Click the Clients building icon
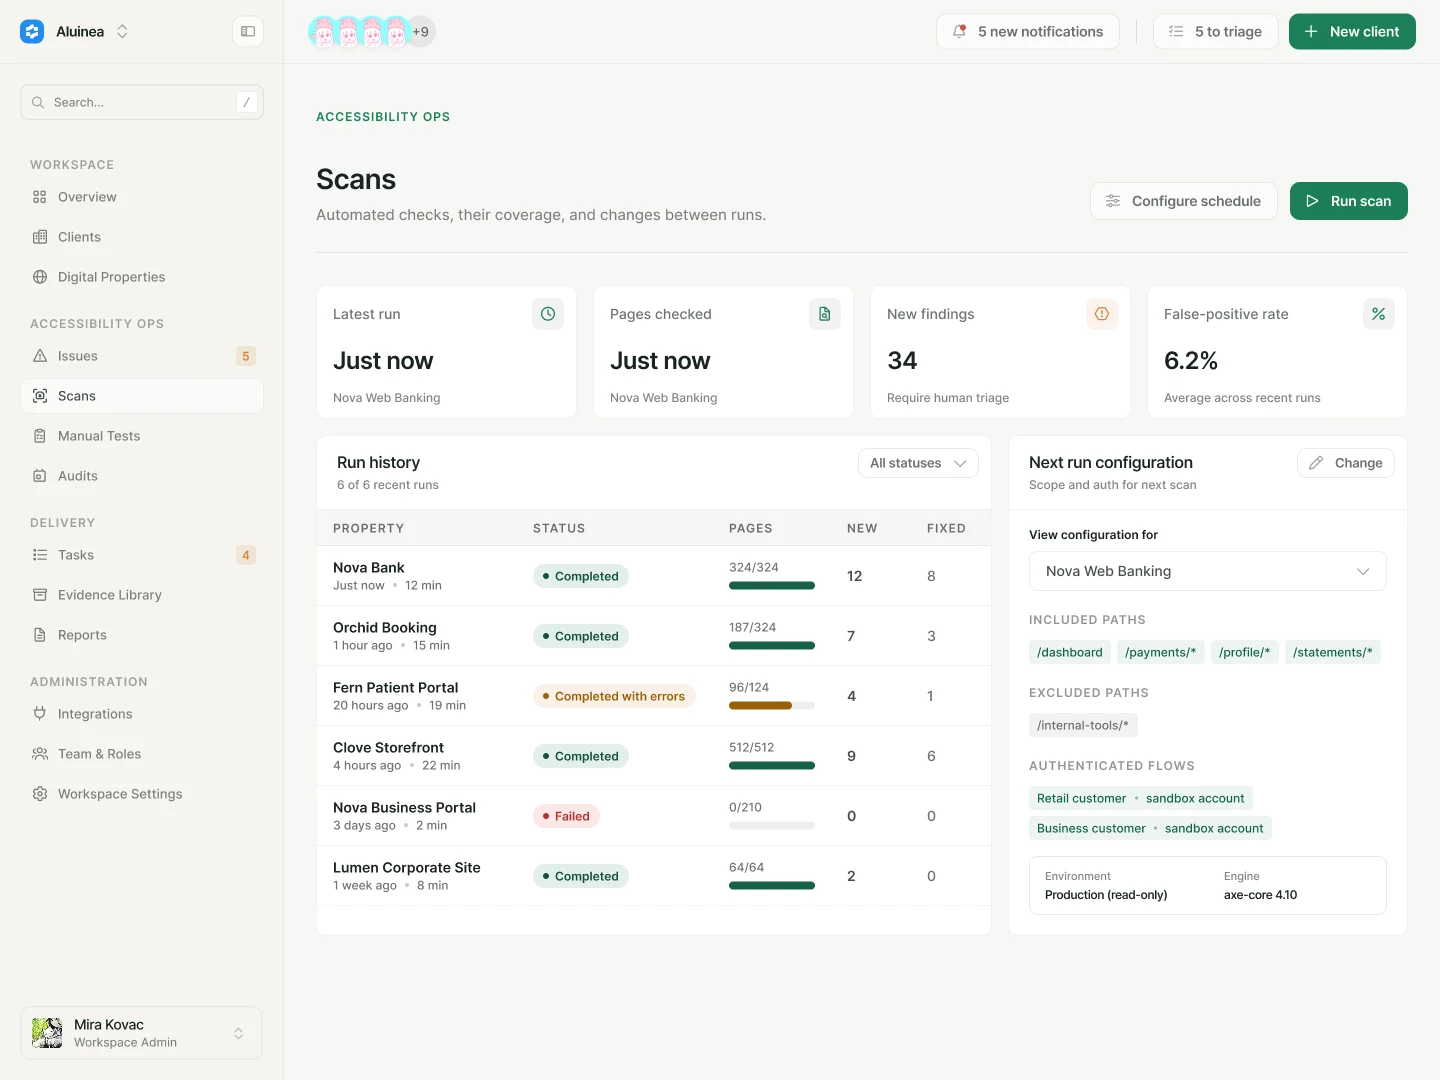This screenshot has height=1080, width=1440. click(40, 237)
